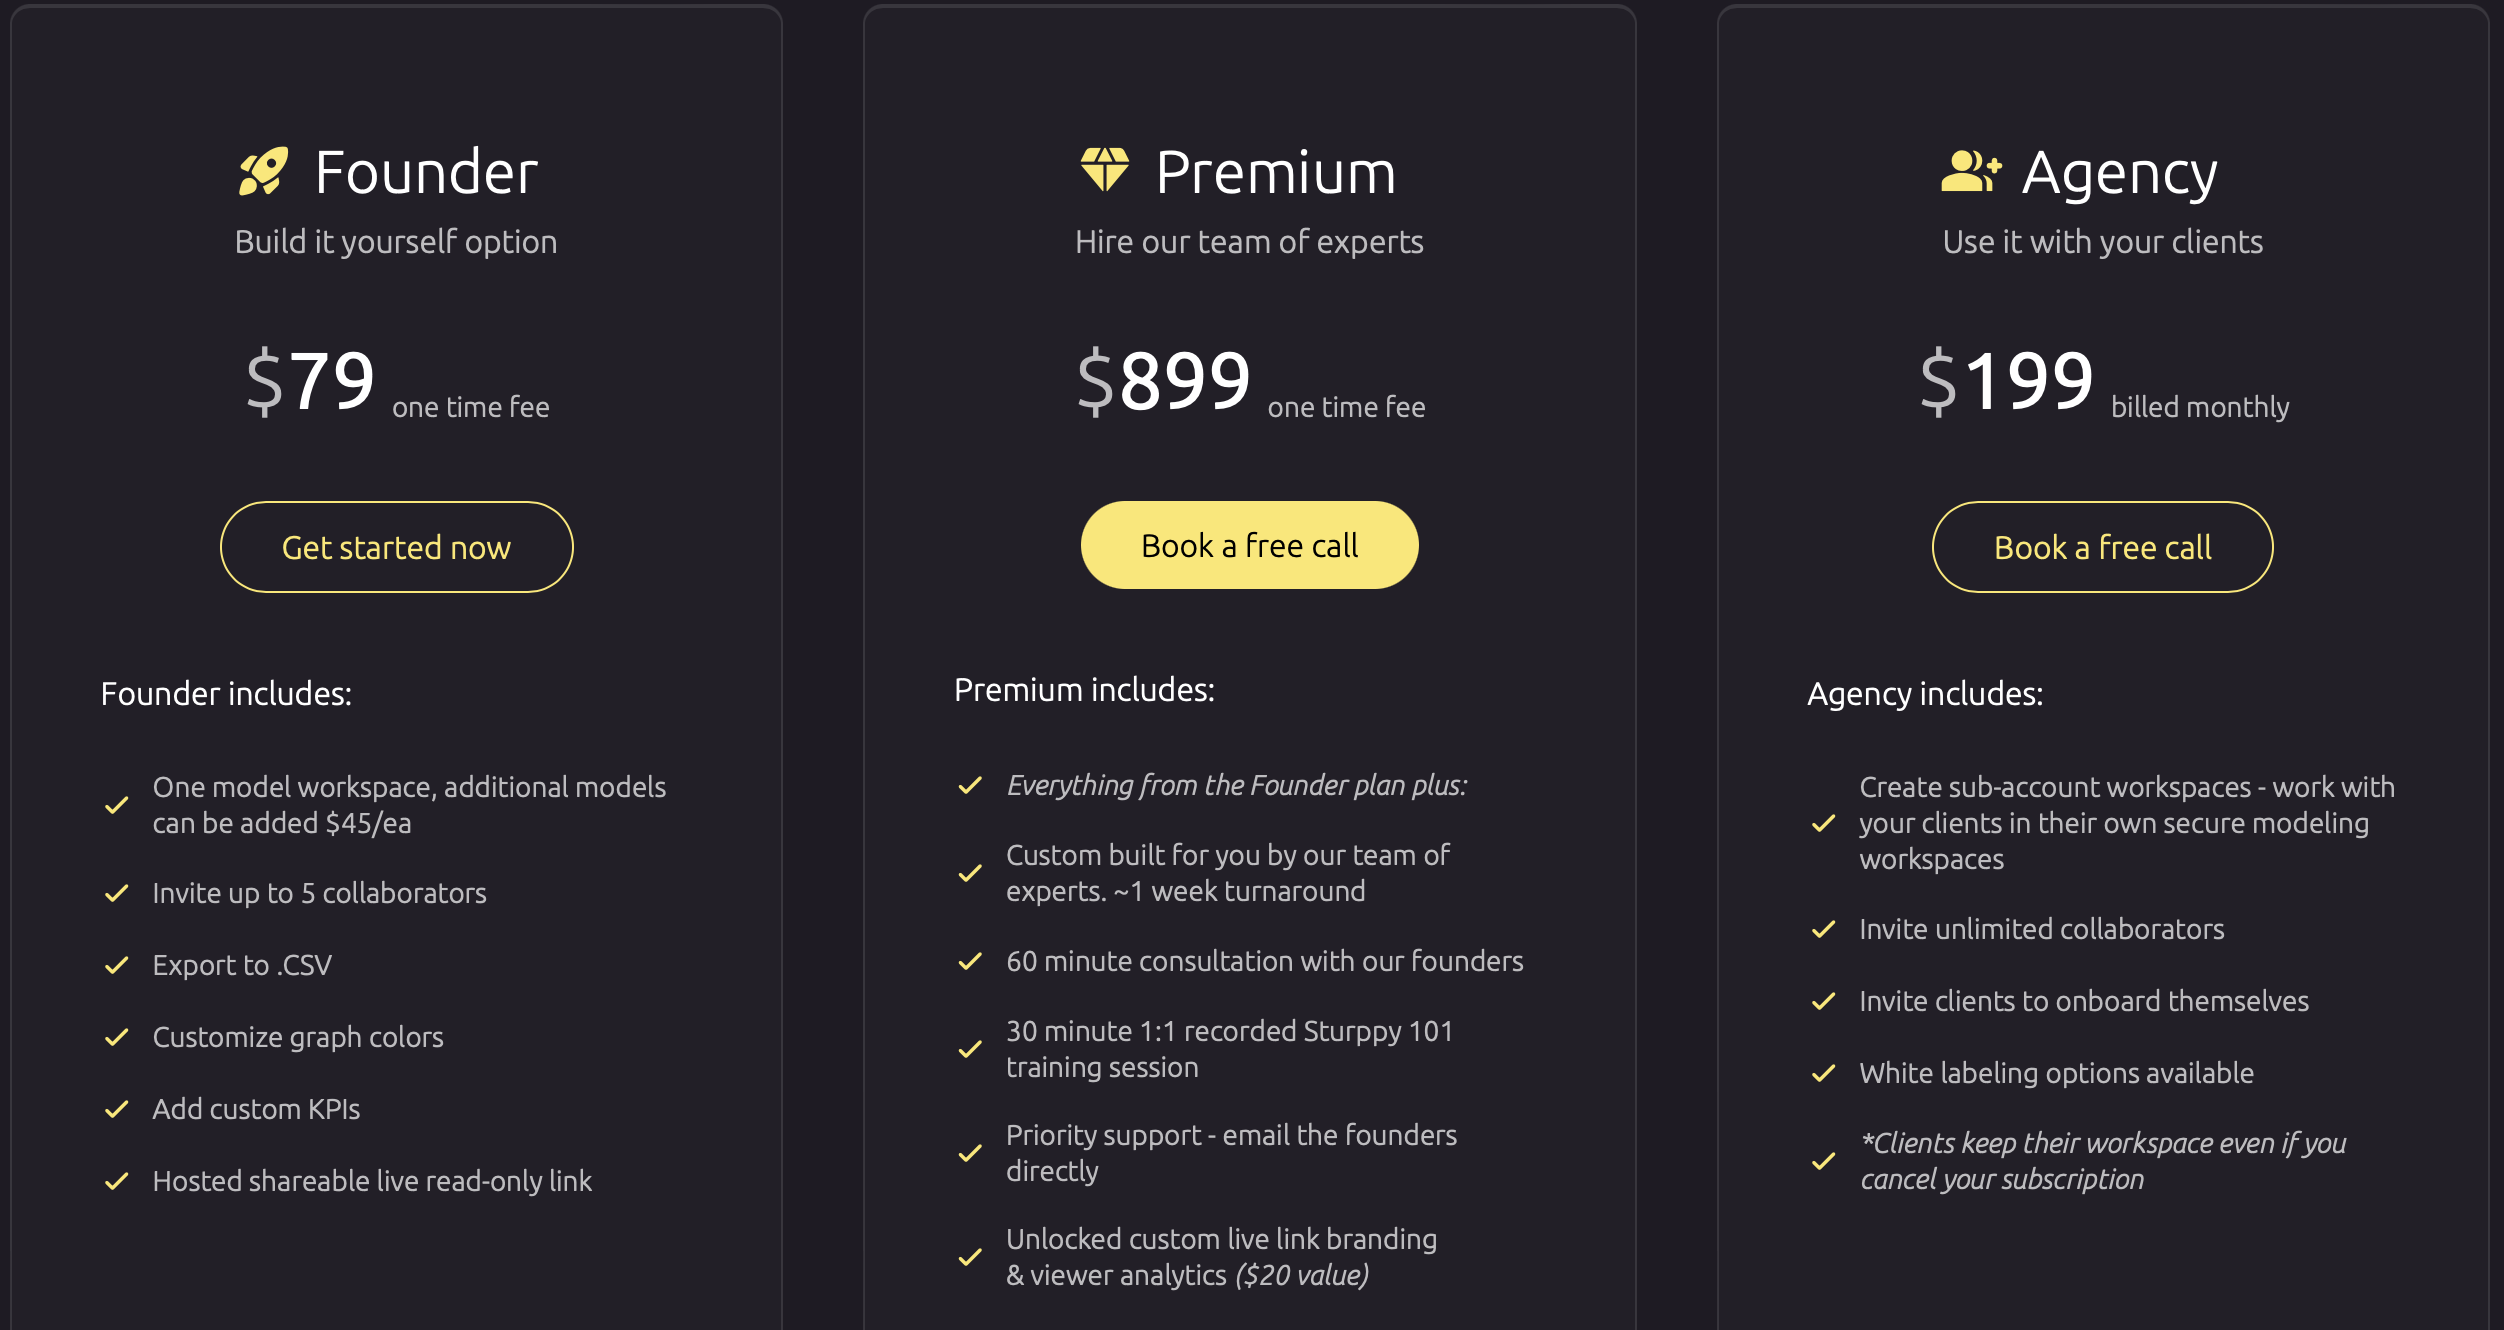Image resolution: width=2504 pixels, height=1330 pixels.
Task: Click Get started now button
Action: (x=396, y=547)
